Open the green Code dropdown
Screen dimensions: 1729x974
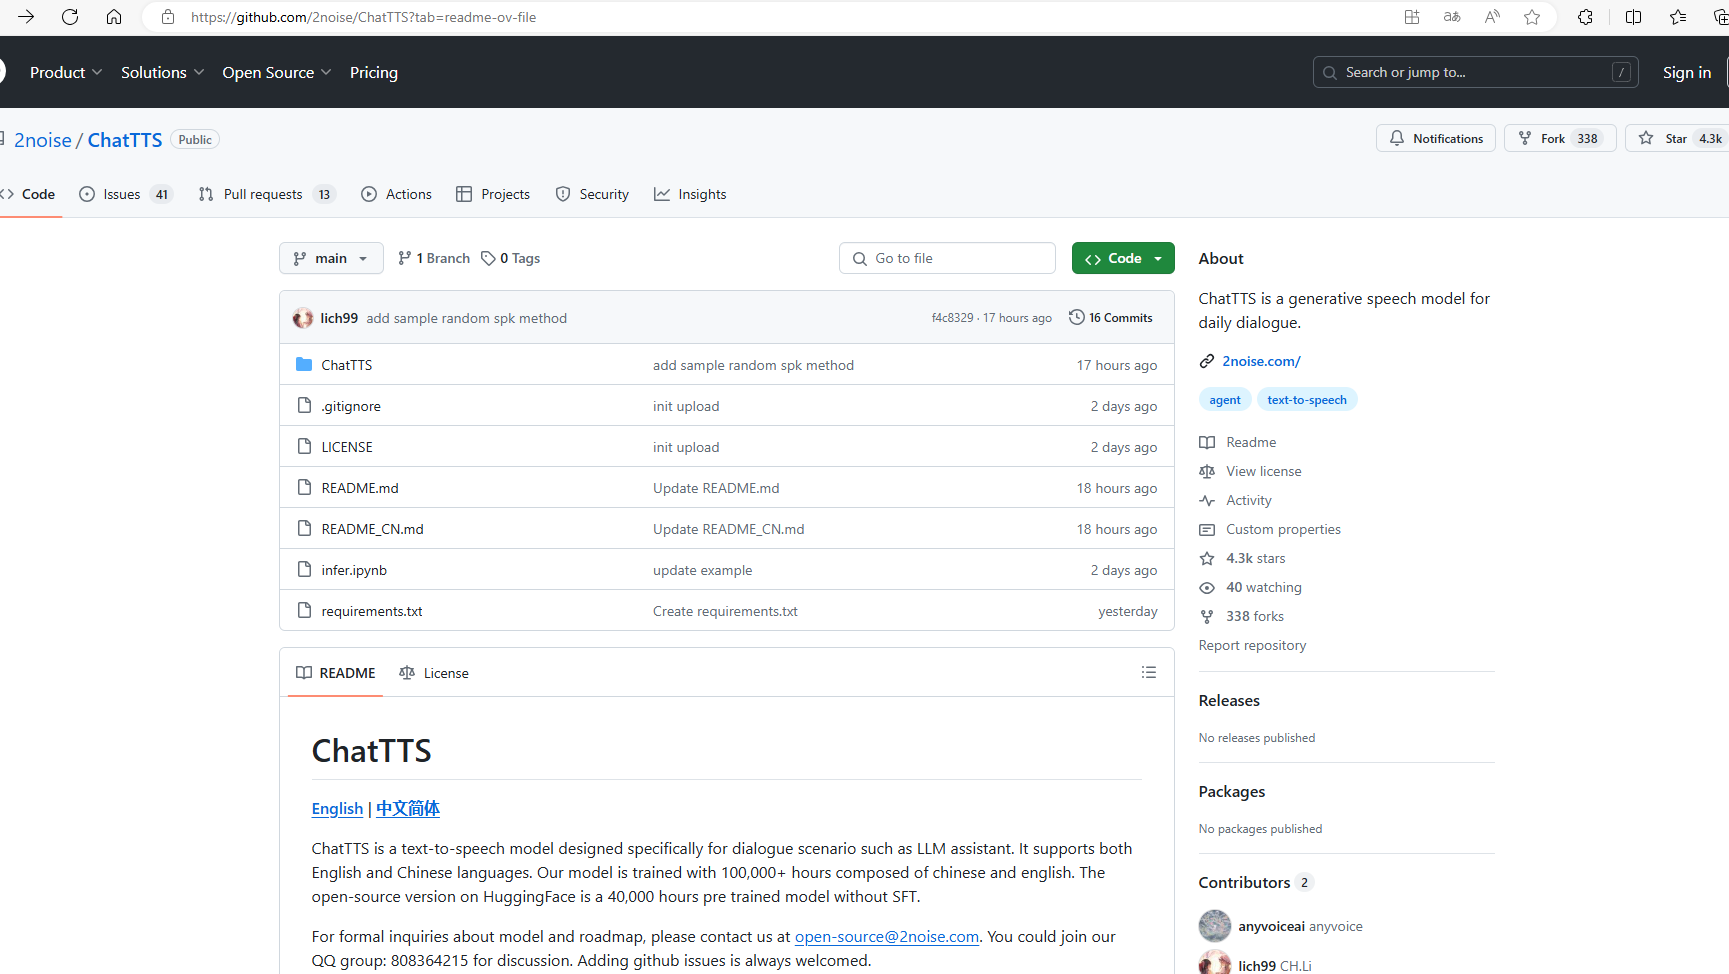(1123, 258)
